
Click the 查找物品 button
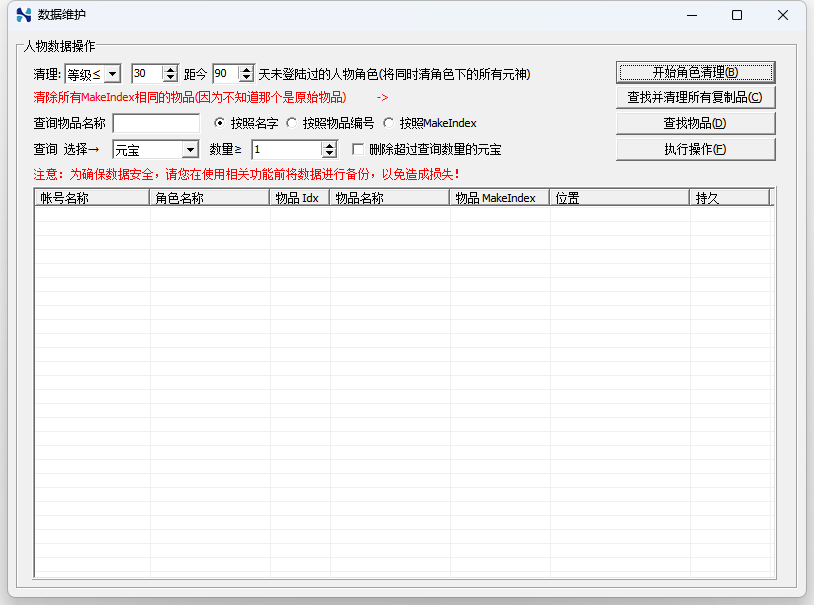click(695, 123)
